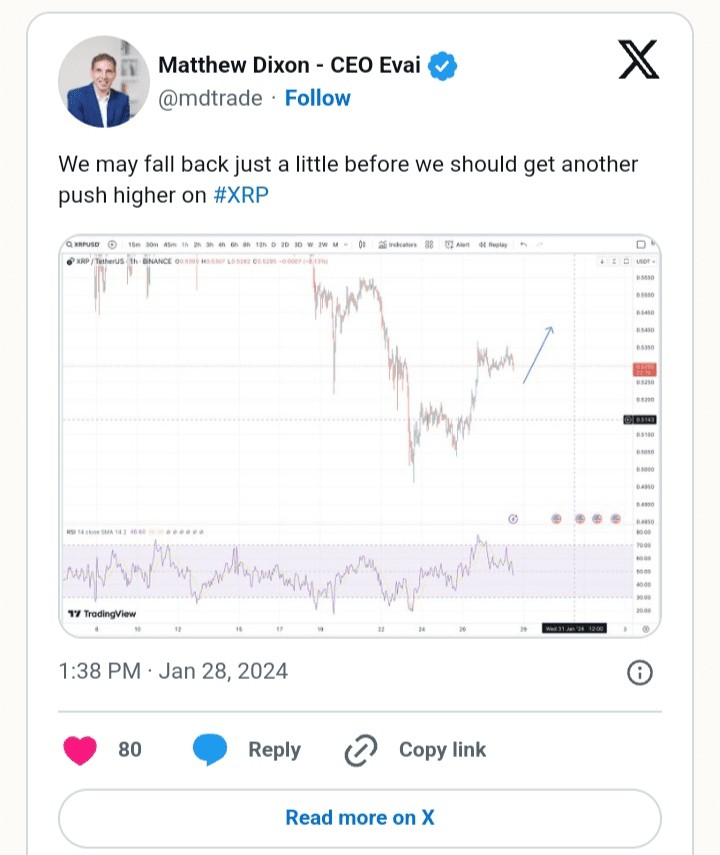720x855 pixels.
Task: Open the #XRP hashtag
Action: click(x=241, y=195)
